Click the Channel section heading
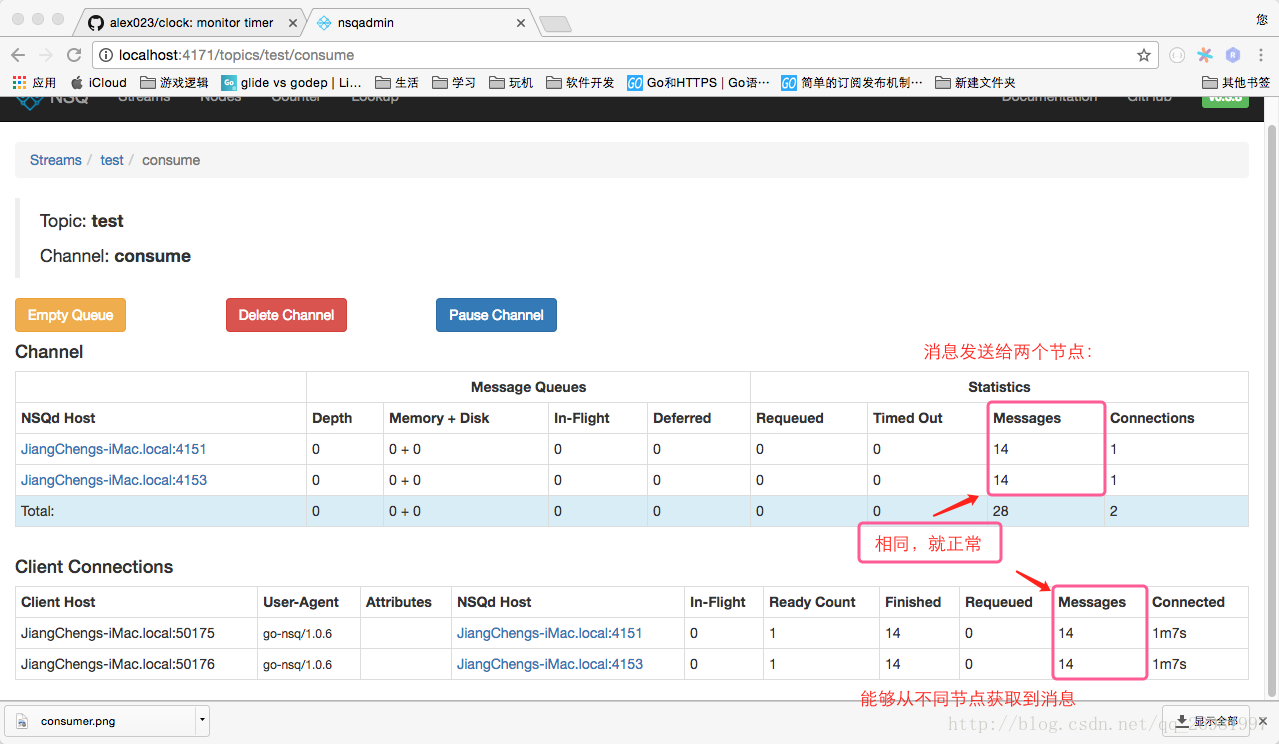 coord(49,352)
